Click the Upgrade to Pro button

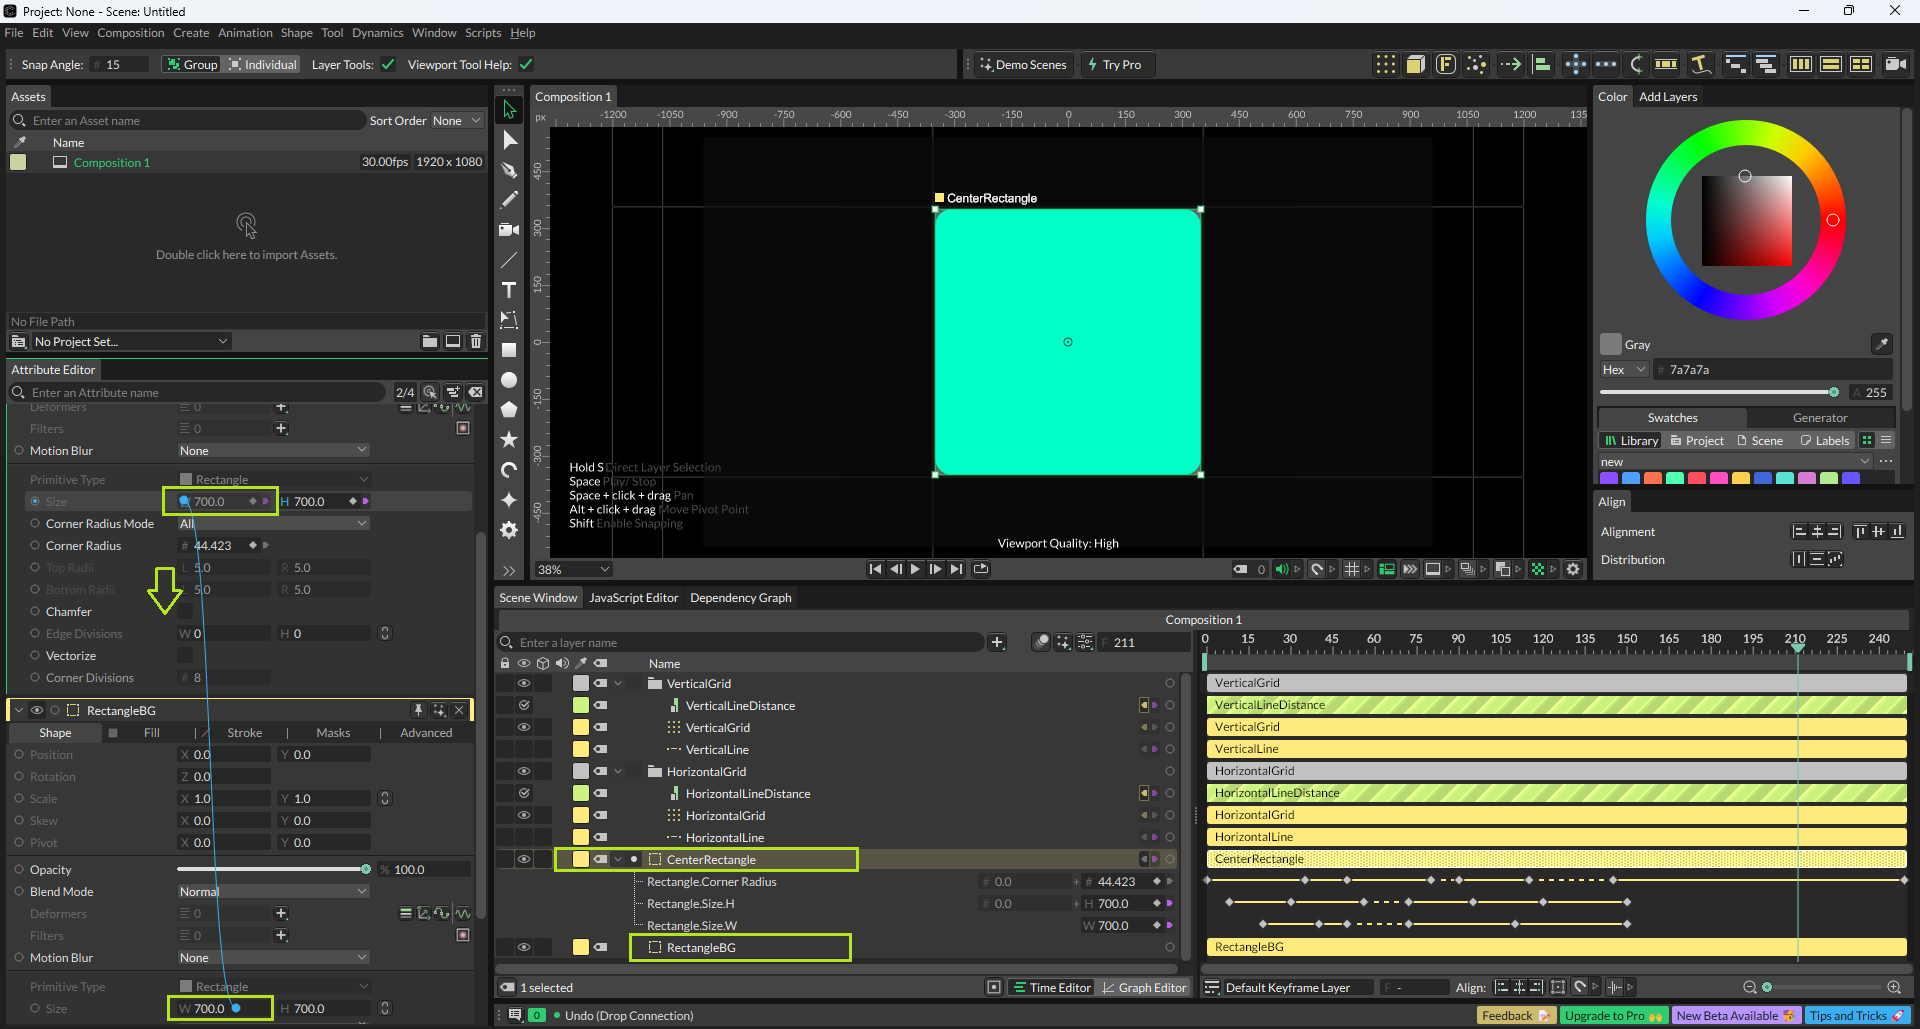click(1612, 1016)
